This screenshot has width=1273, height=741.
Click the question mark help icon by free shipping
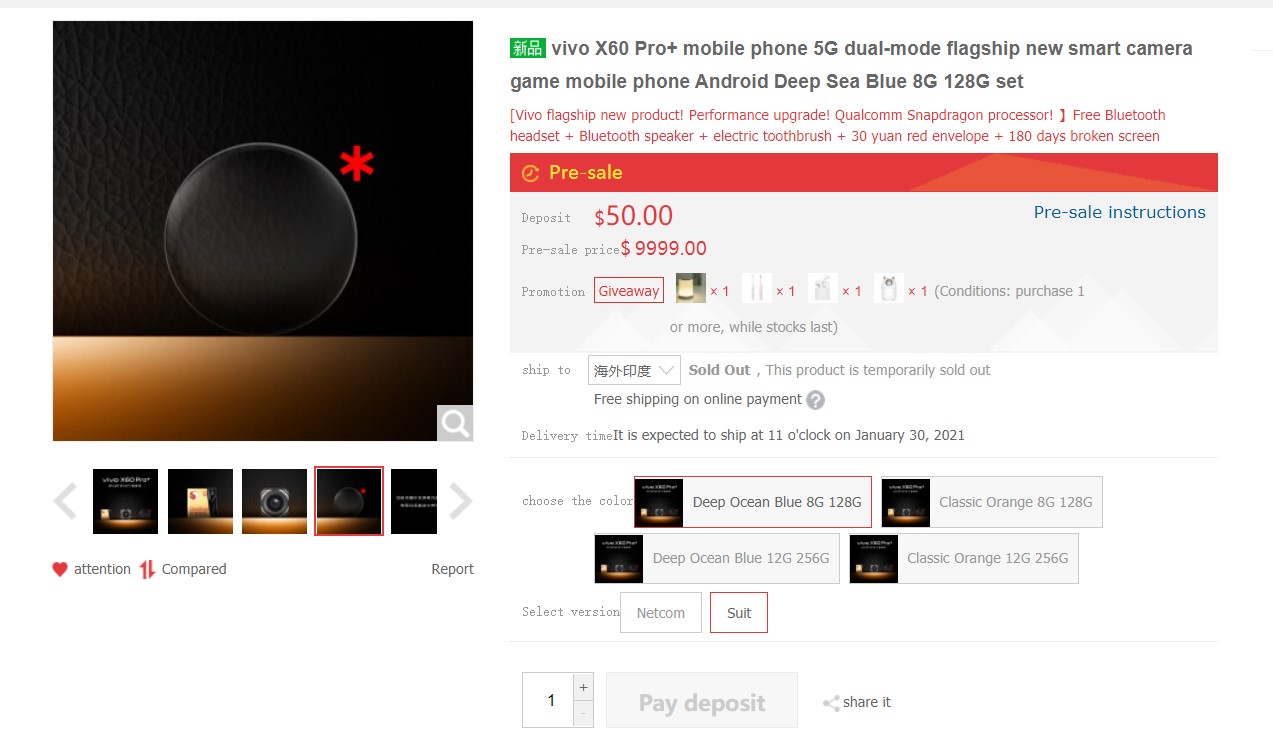click(x=816, y=400)
